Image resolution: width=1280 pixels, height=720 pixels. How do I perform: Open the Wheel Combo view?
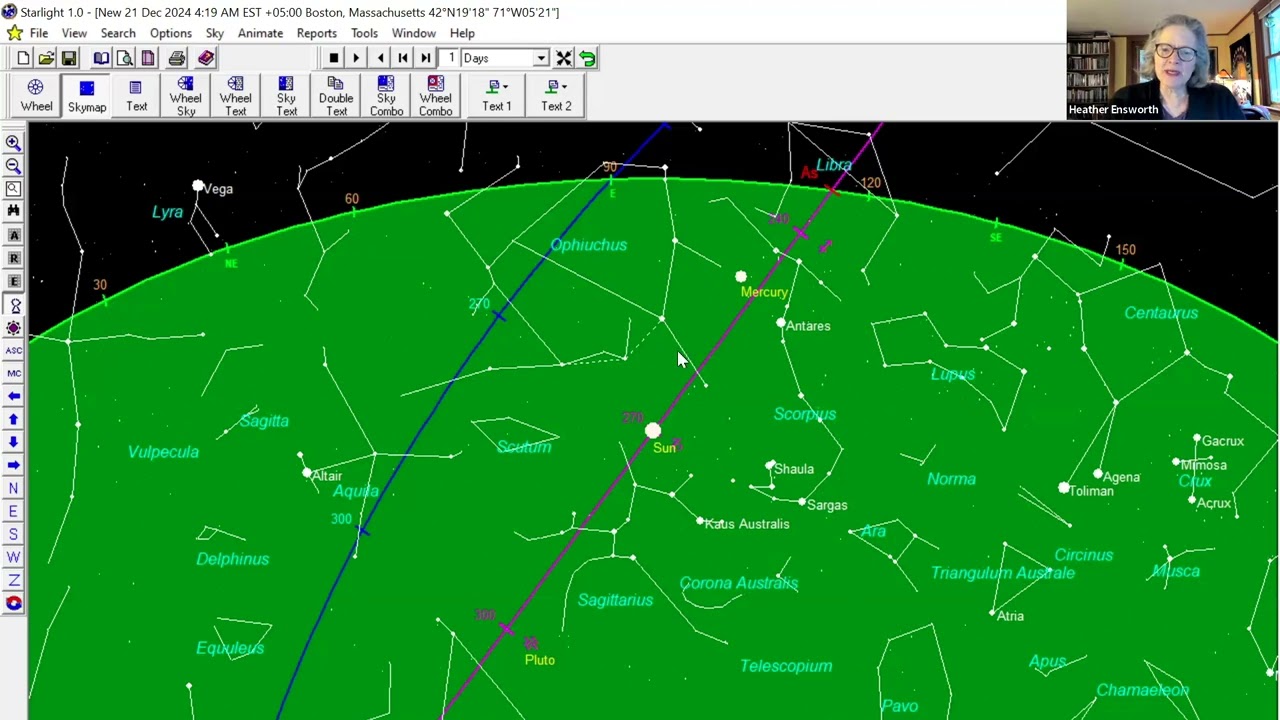pyautogui.click(x=435, y=96)
